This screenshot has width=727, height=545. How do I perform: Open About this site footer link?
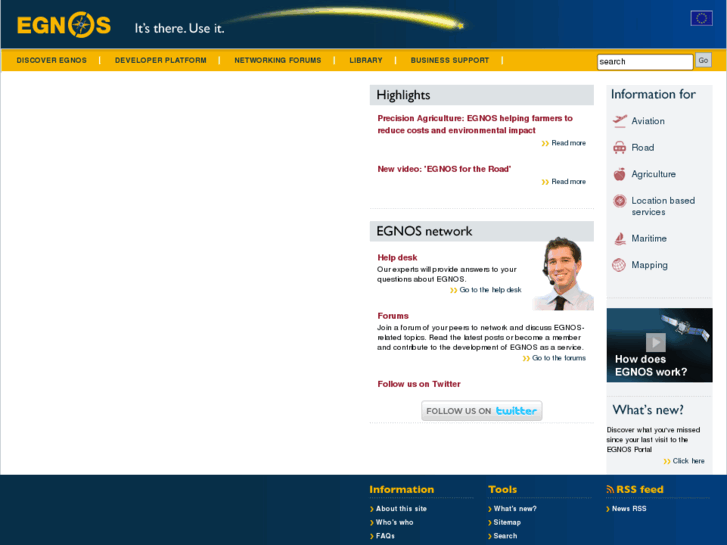[x=401, y=509]
